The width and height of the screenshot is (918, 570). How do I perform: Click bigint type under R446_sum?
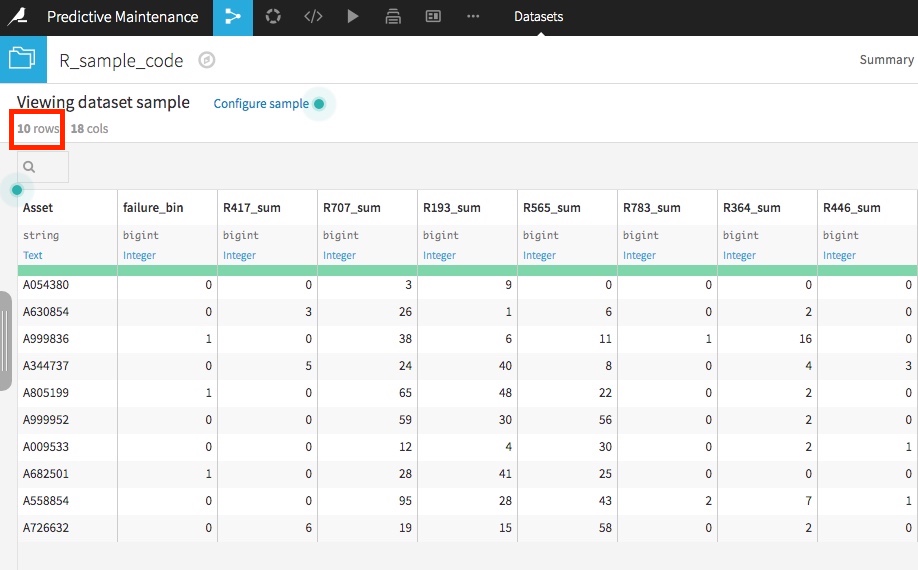[841, 235]
